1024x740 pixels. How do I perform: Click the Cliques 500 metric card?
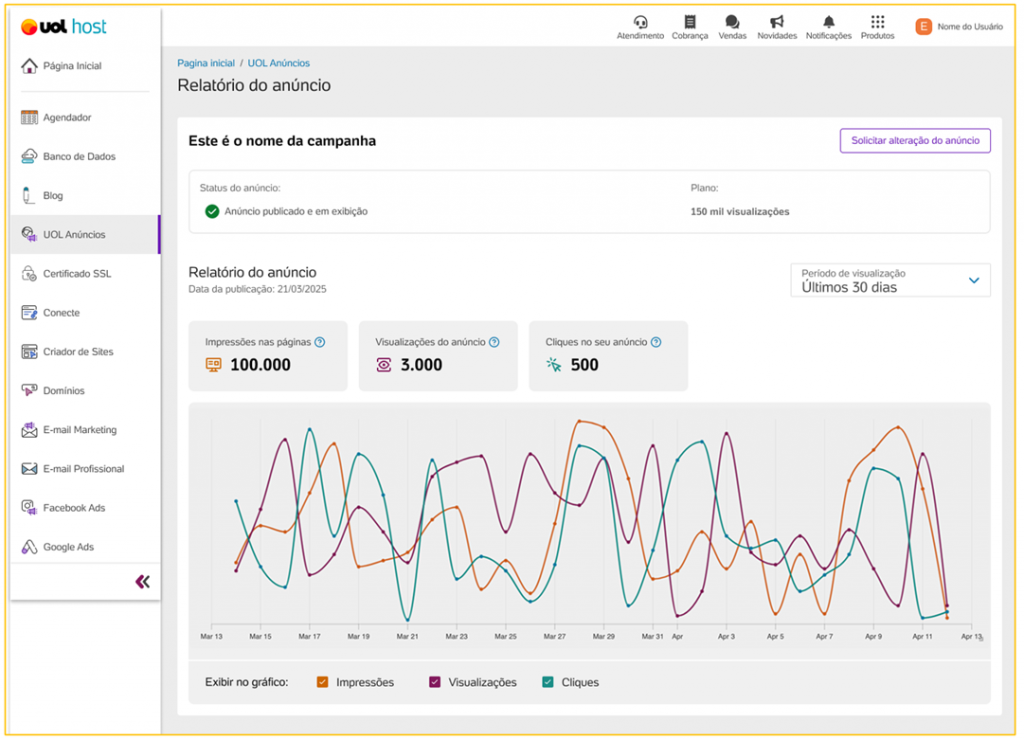(608, 356)
